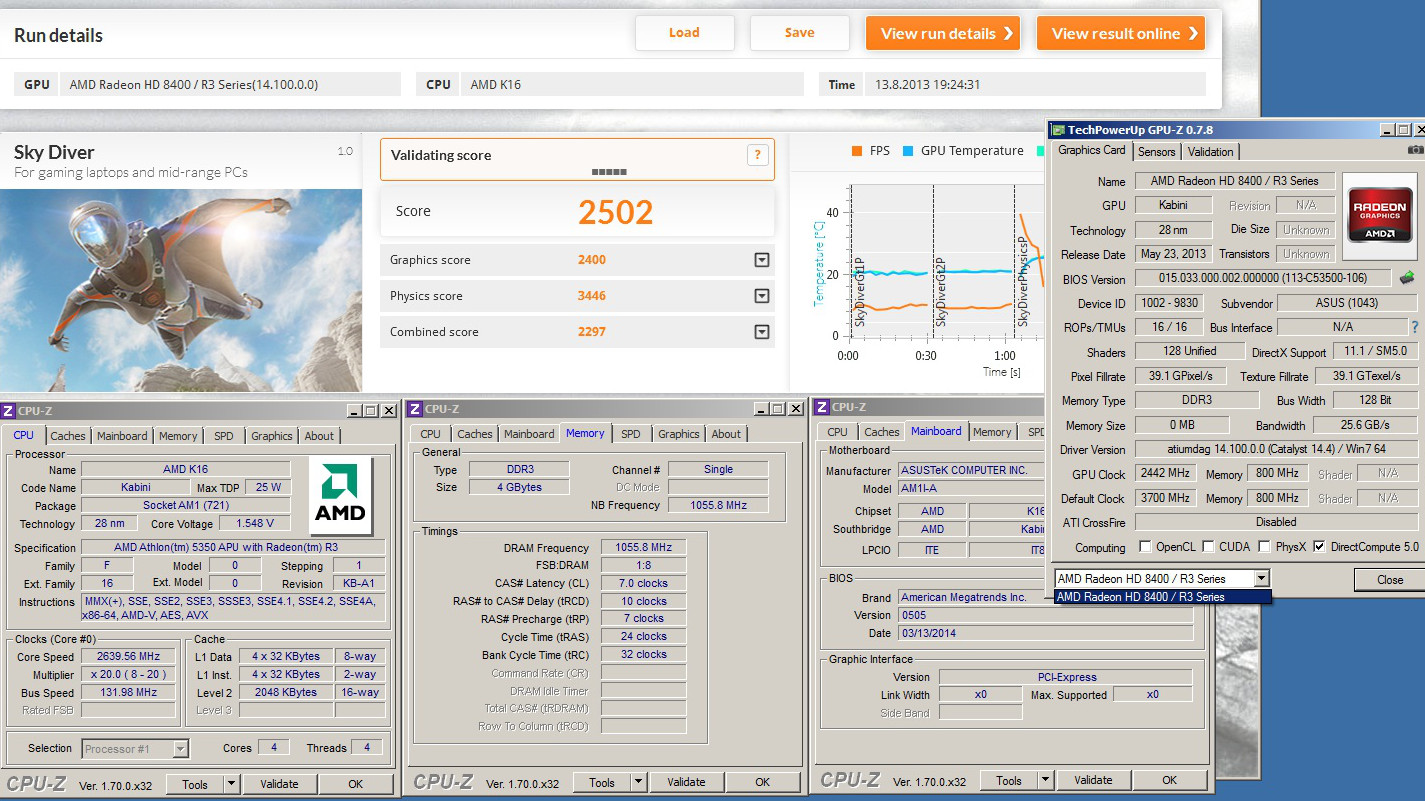The image size is (1425, 801).
Task: Click the BIOS Version field in GPU-Z
Action: coord(1264,279)
